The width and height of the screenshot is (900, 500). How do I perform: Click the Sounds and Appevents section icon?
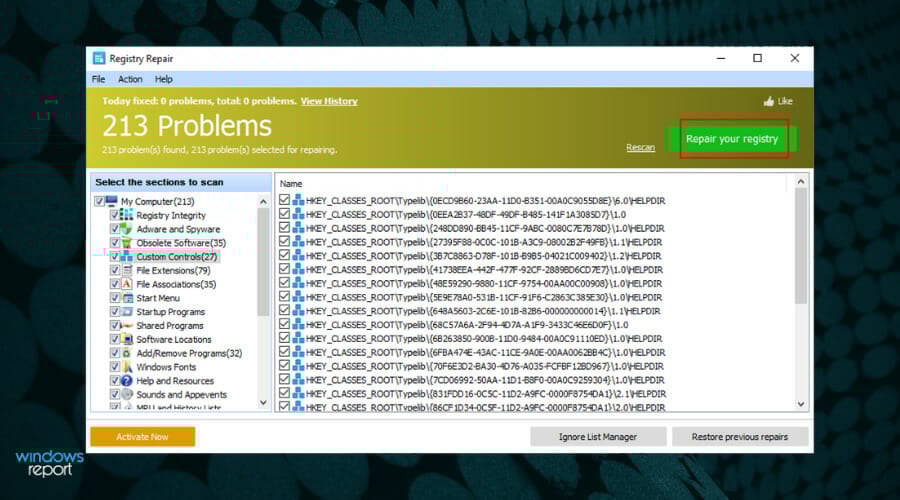pos(126,394)
